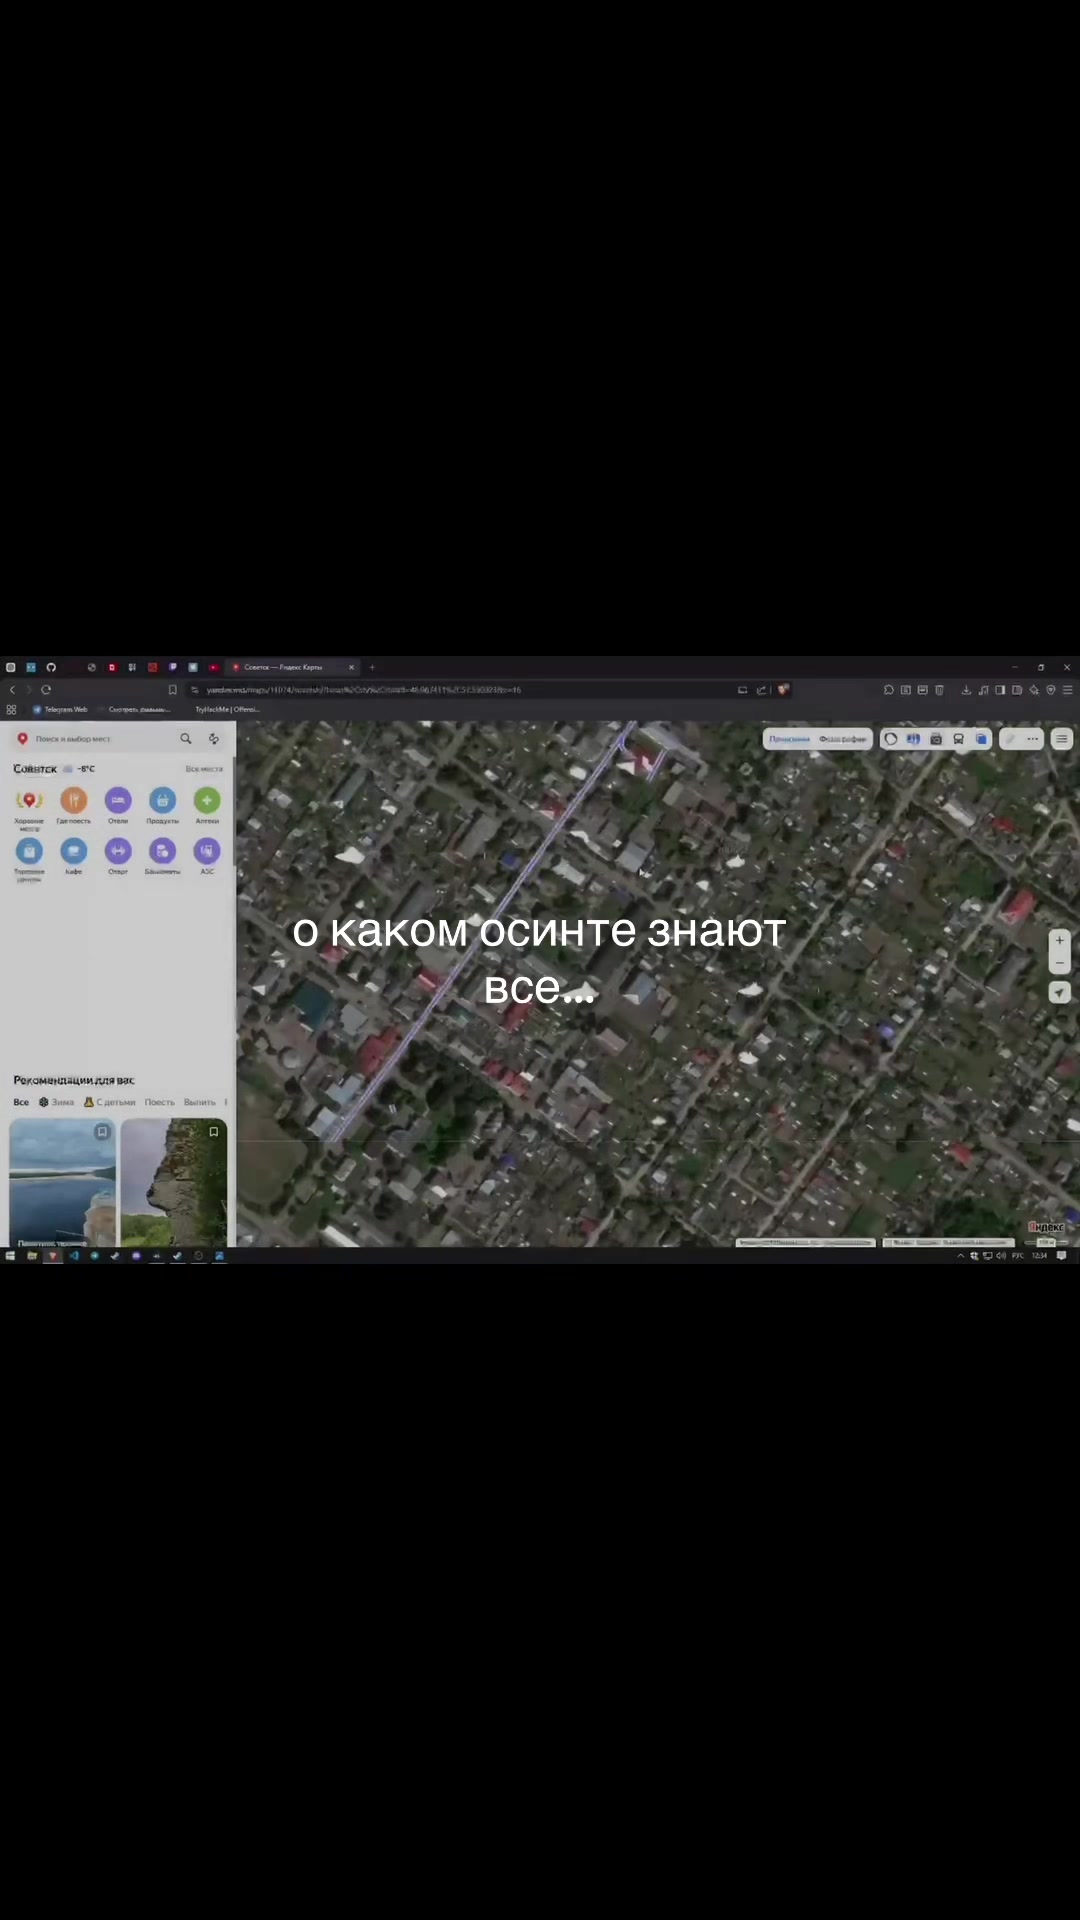Open the 'Все места' link
The image size is (1080, 1920).
point(204,769)
